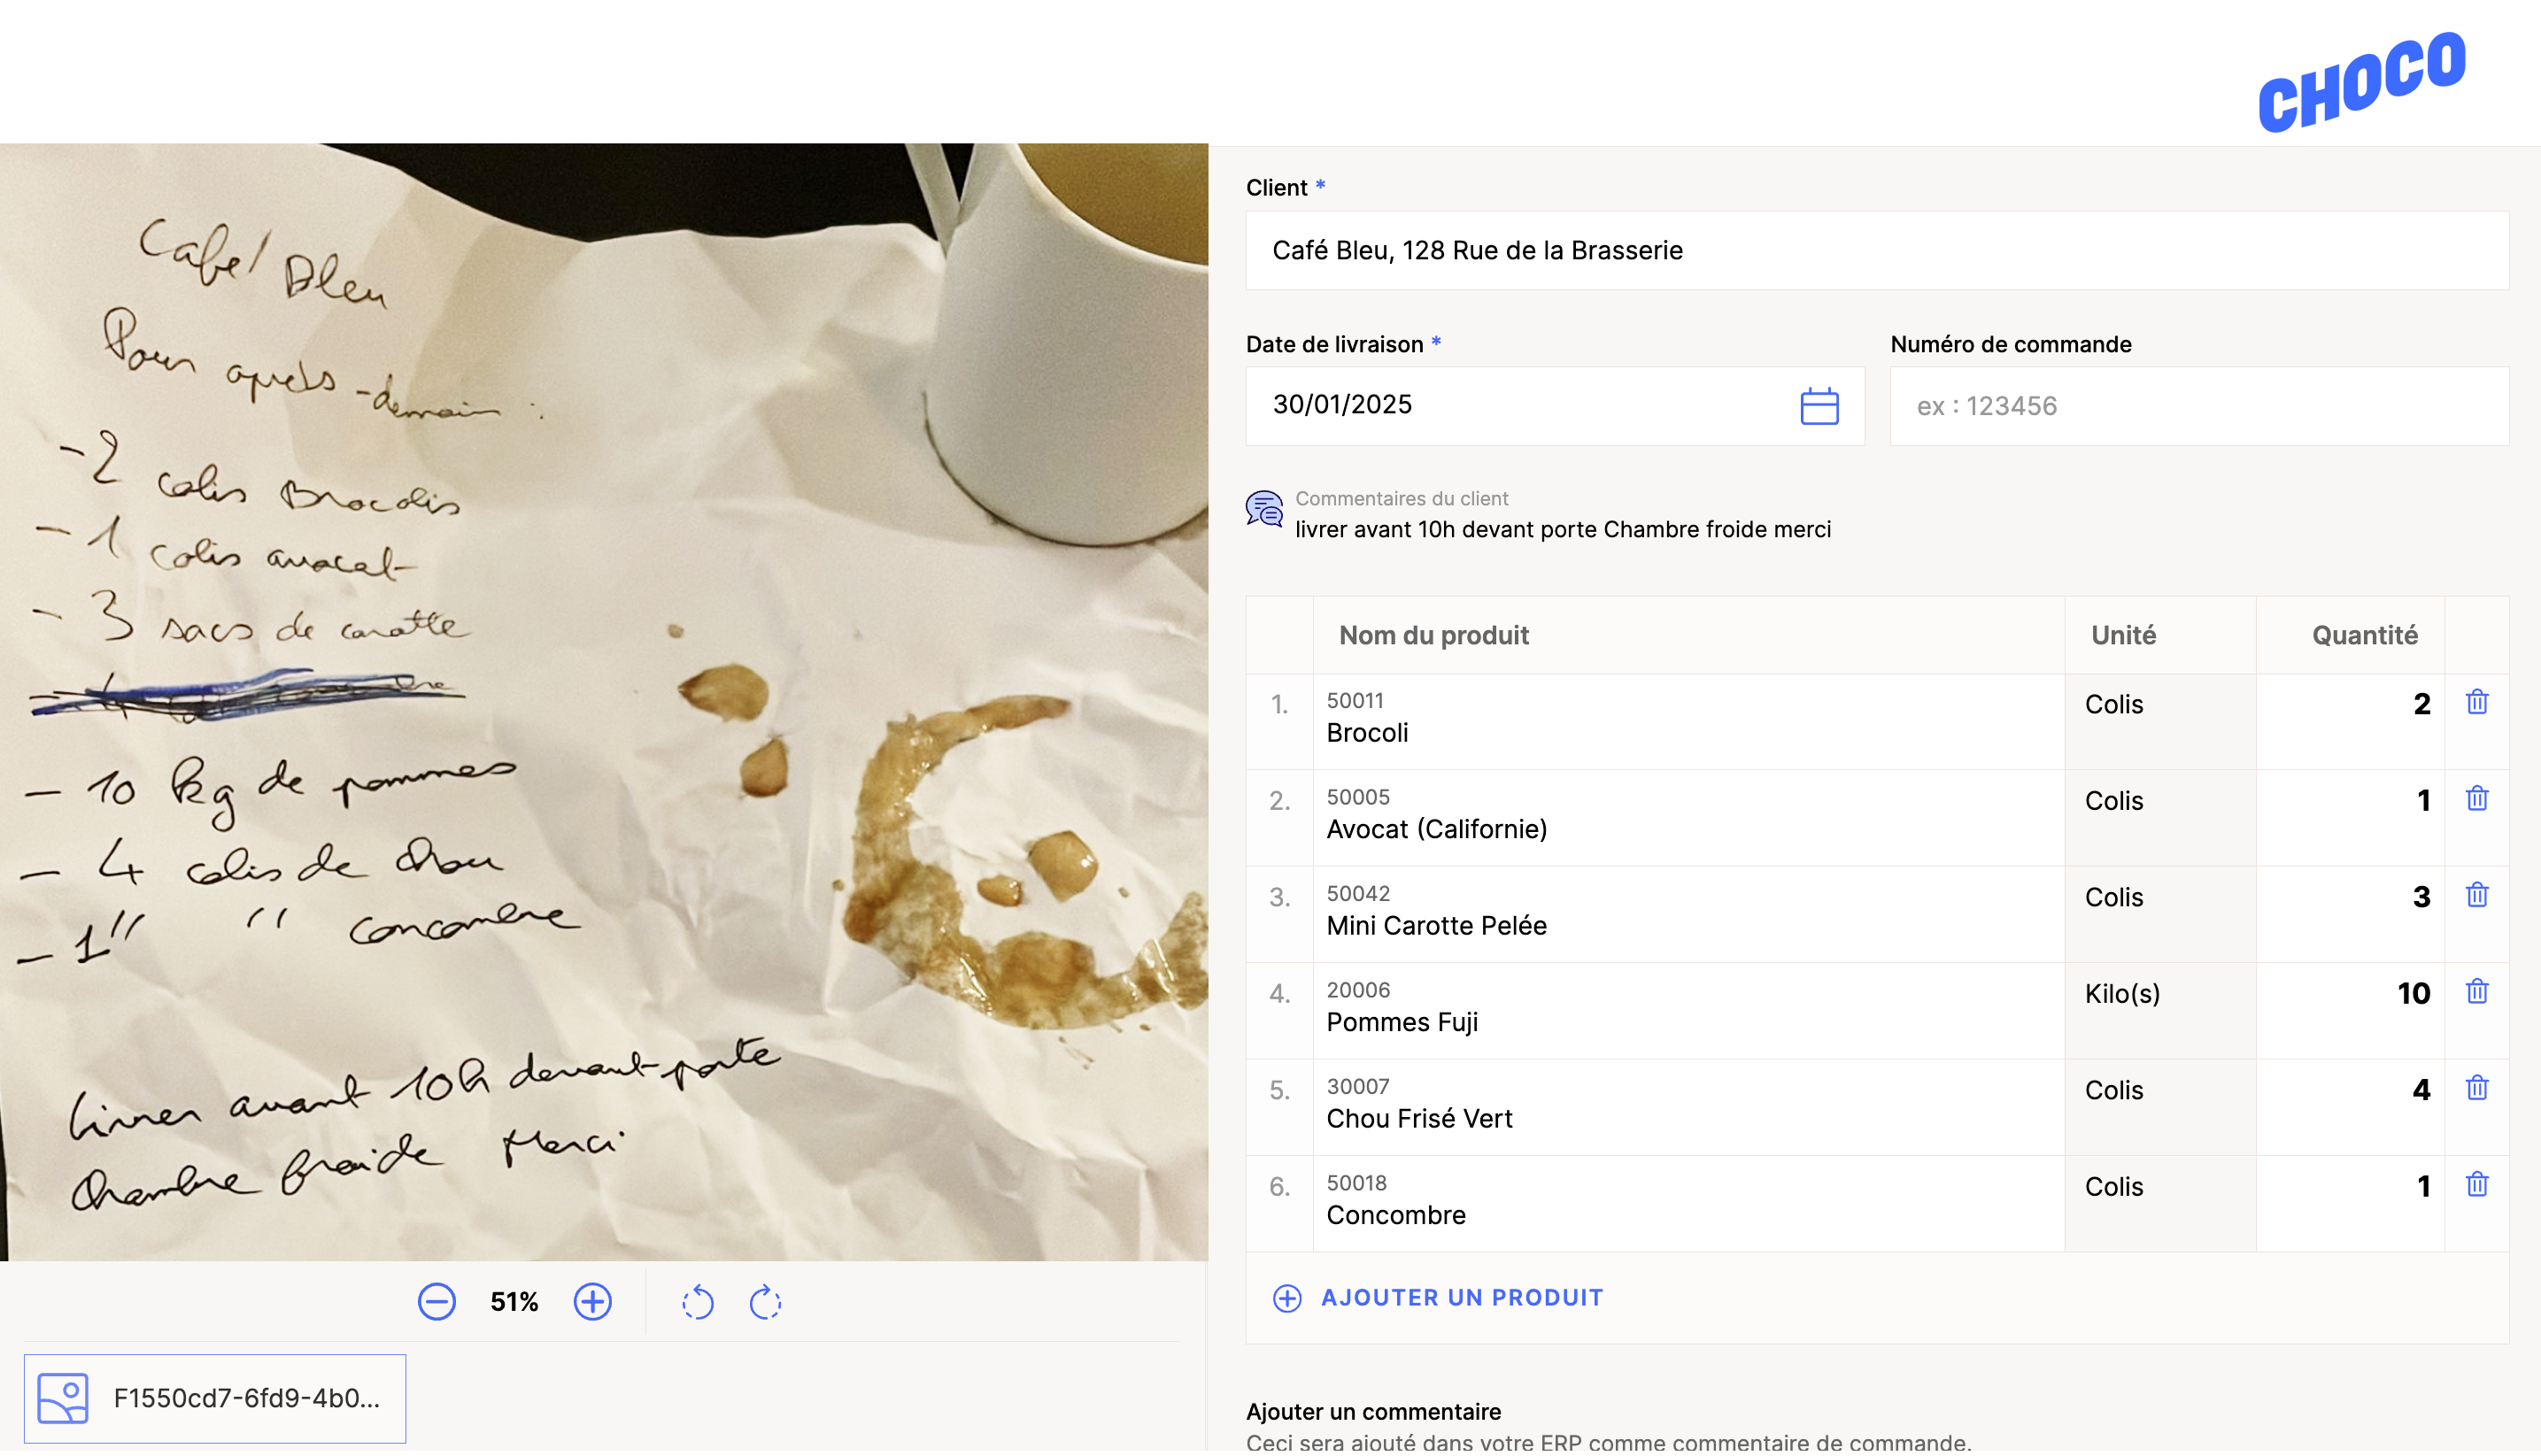This screenshot has height=1456, width=2541.
Task: Click the Choco logo
Action: (2361, 81)
